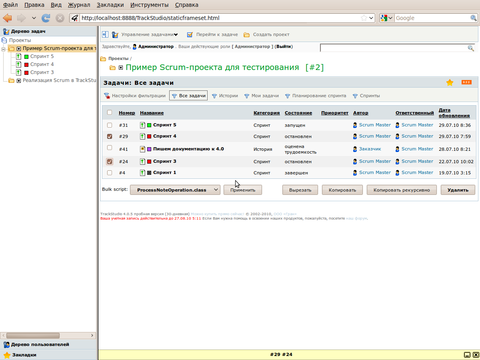This screenshot has height=360, width=480.
Task: Toggle the select-all checkbox in table header
Action: coord(109,112)
